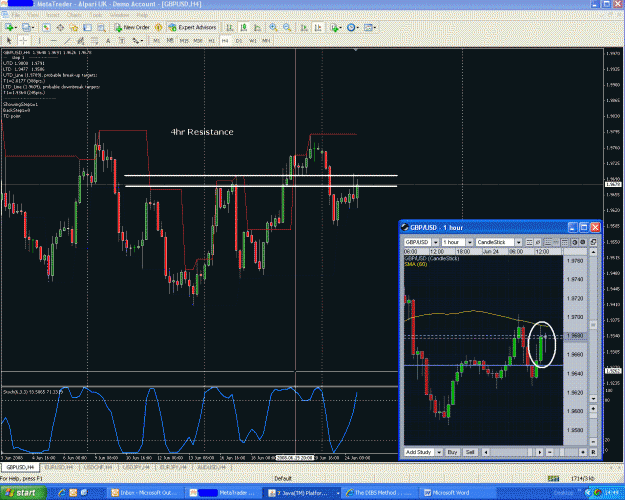Screen dimensions: 625x500
Task: Toggle the Market Watch window icon
Action: coord(46,28)
